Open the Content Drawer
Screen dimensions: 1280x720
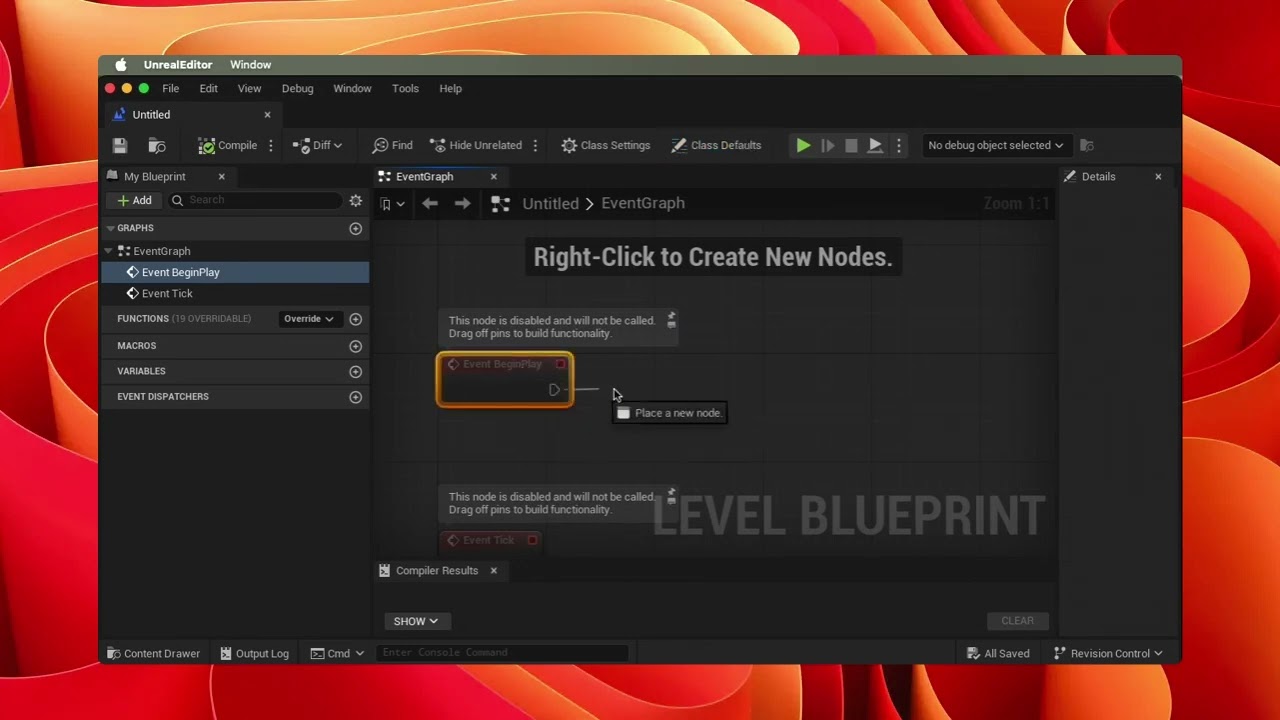coord(153,654)
